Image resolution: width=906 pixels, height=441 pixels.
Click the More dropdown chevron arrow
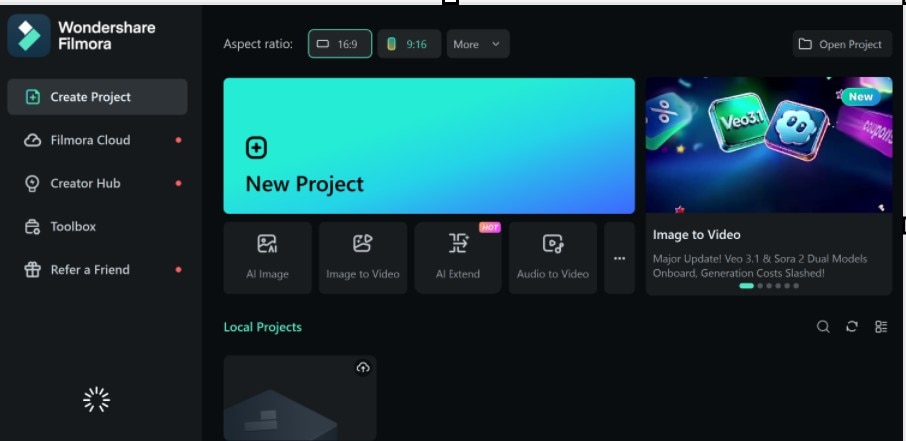[495, 44]
